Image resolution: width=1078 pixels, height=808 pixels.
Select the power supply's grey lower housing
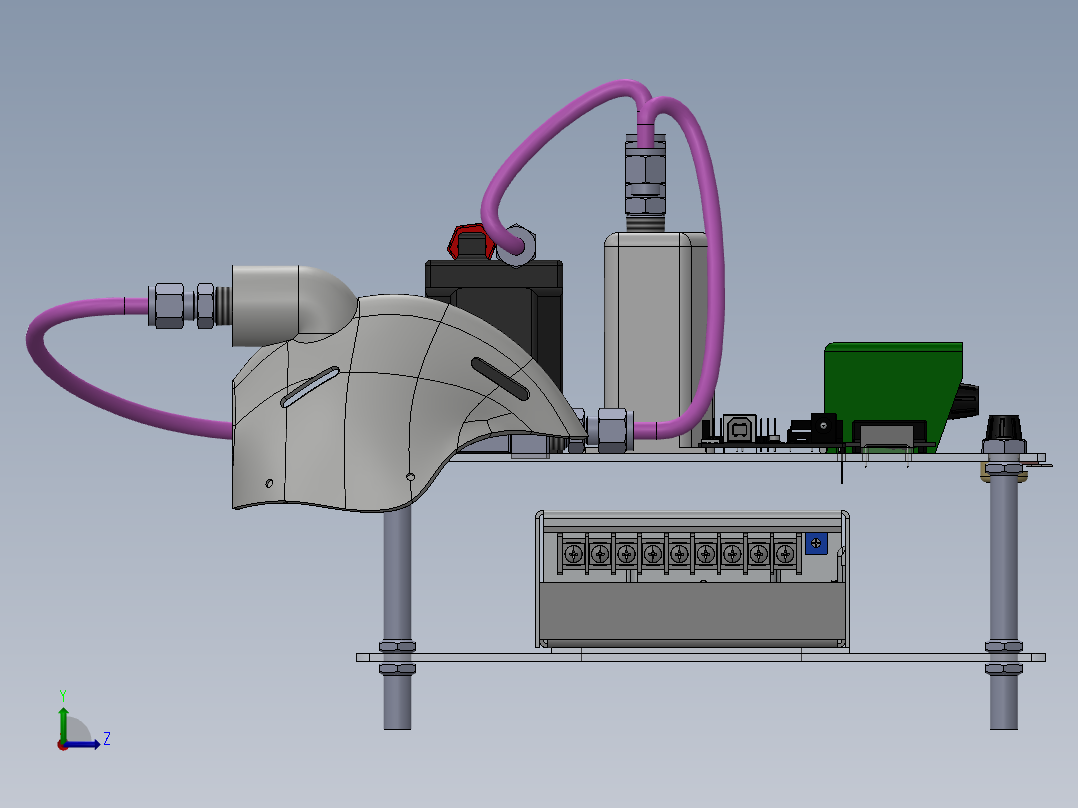pyautogui.click(x=691, y=612)
